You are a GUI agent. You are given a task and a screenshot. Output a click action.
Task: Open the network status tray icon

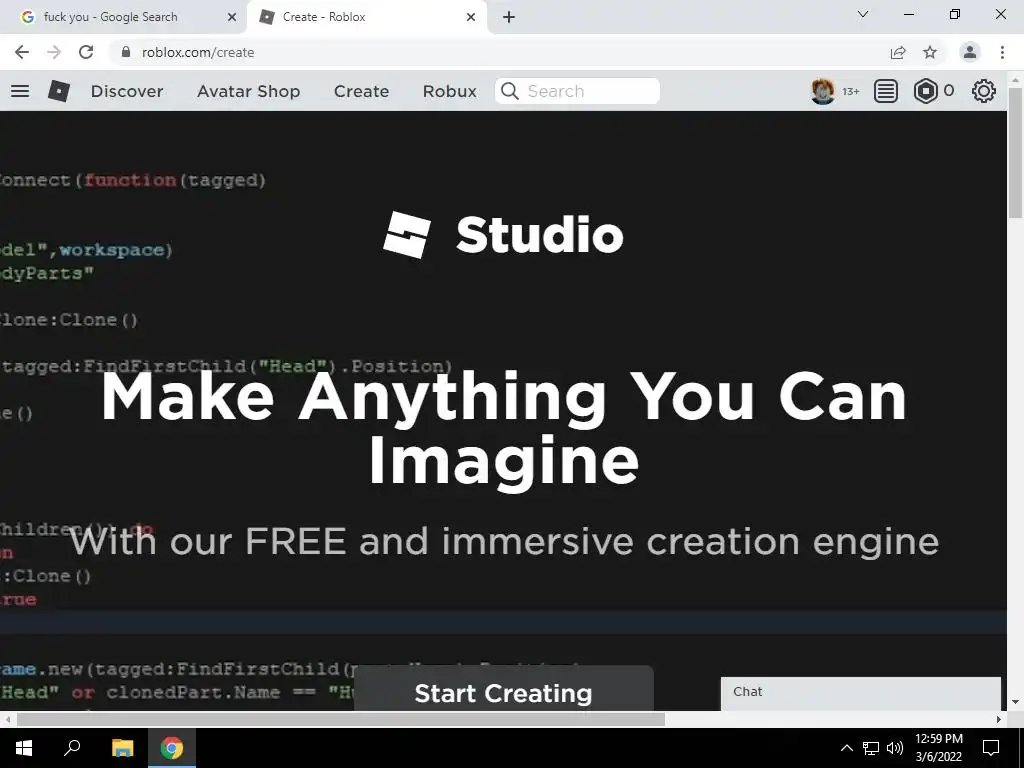[871, 748]
